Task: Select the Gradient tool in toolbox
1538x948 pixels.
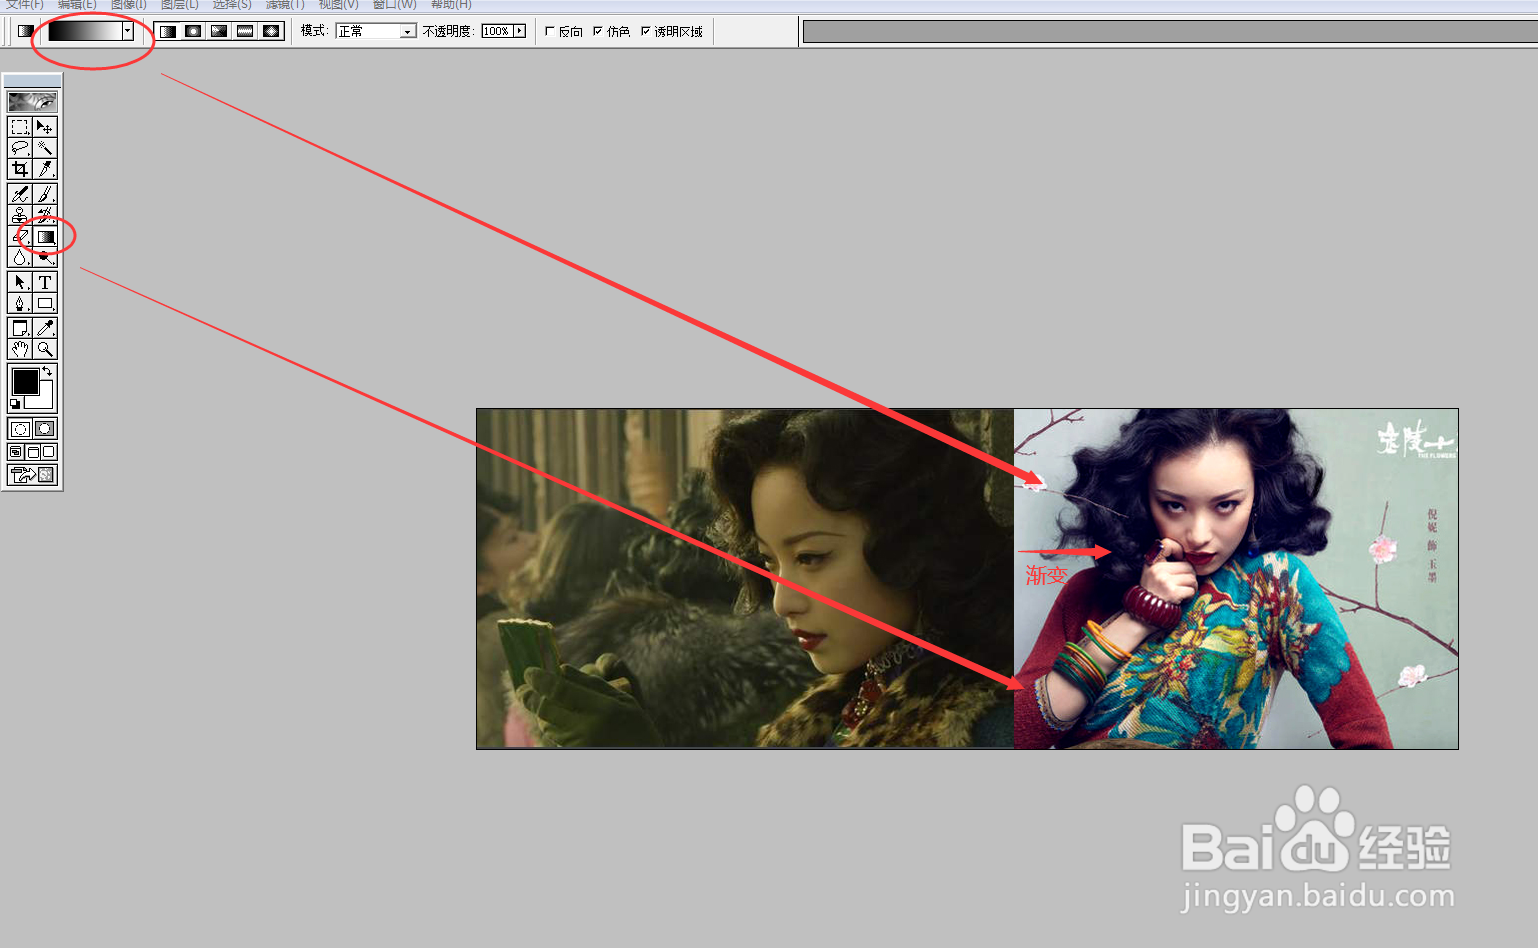Action: tap(45, 237)
